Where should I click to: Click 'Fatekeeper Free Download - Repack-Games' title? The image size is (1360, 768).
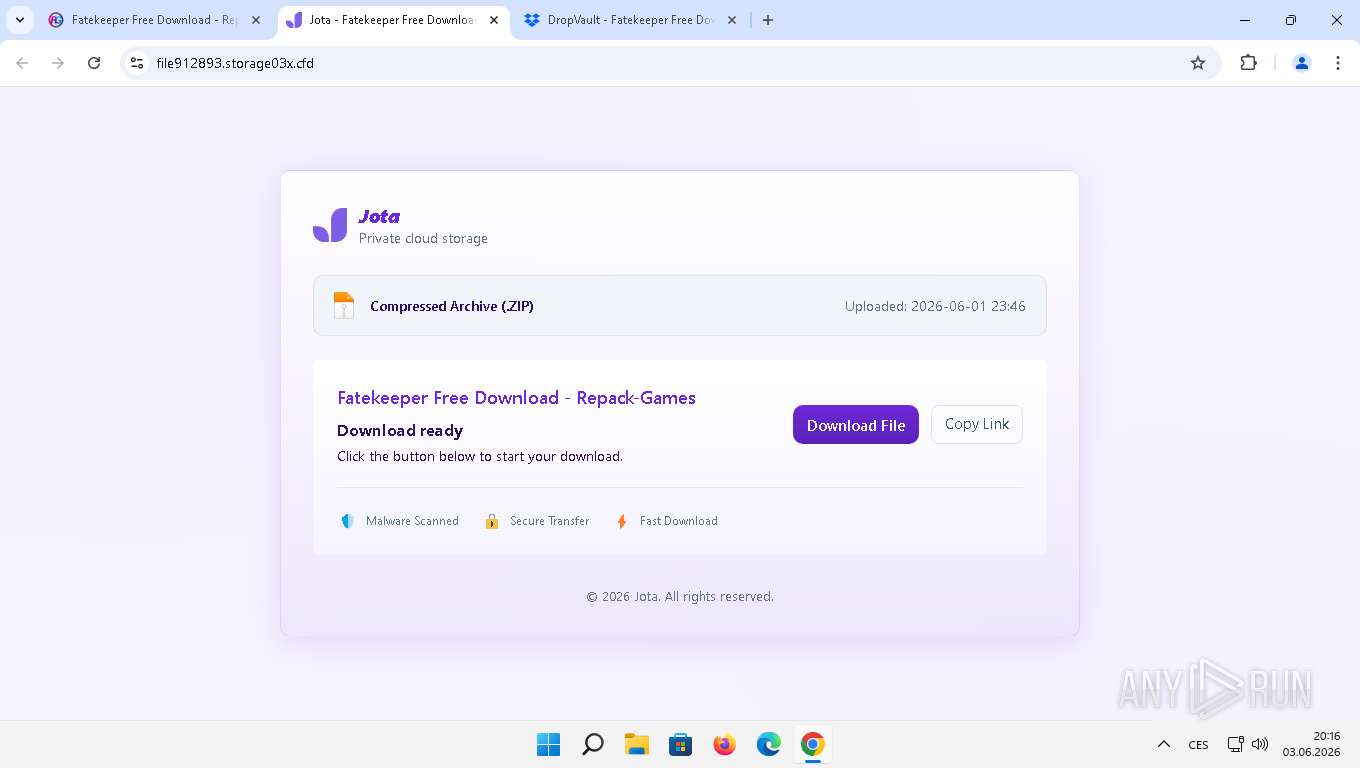tap(516, 398)
